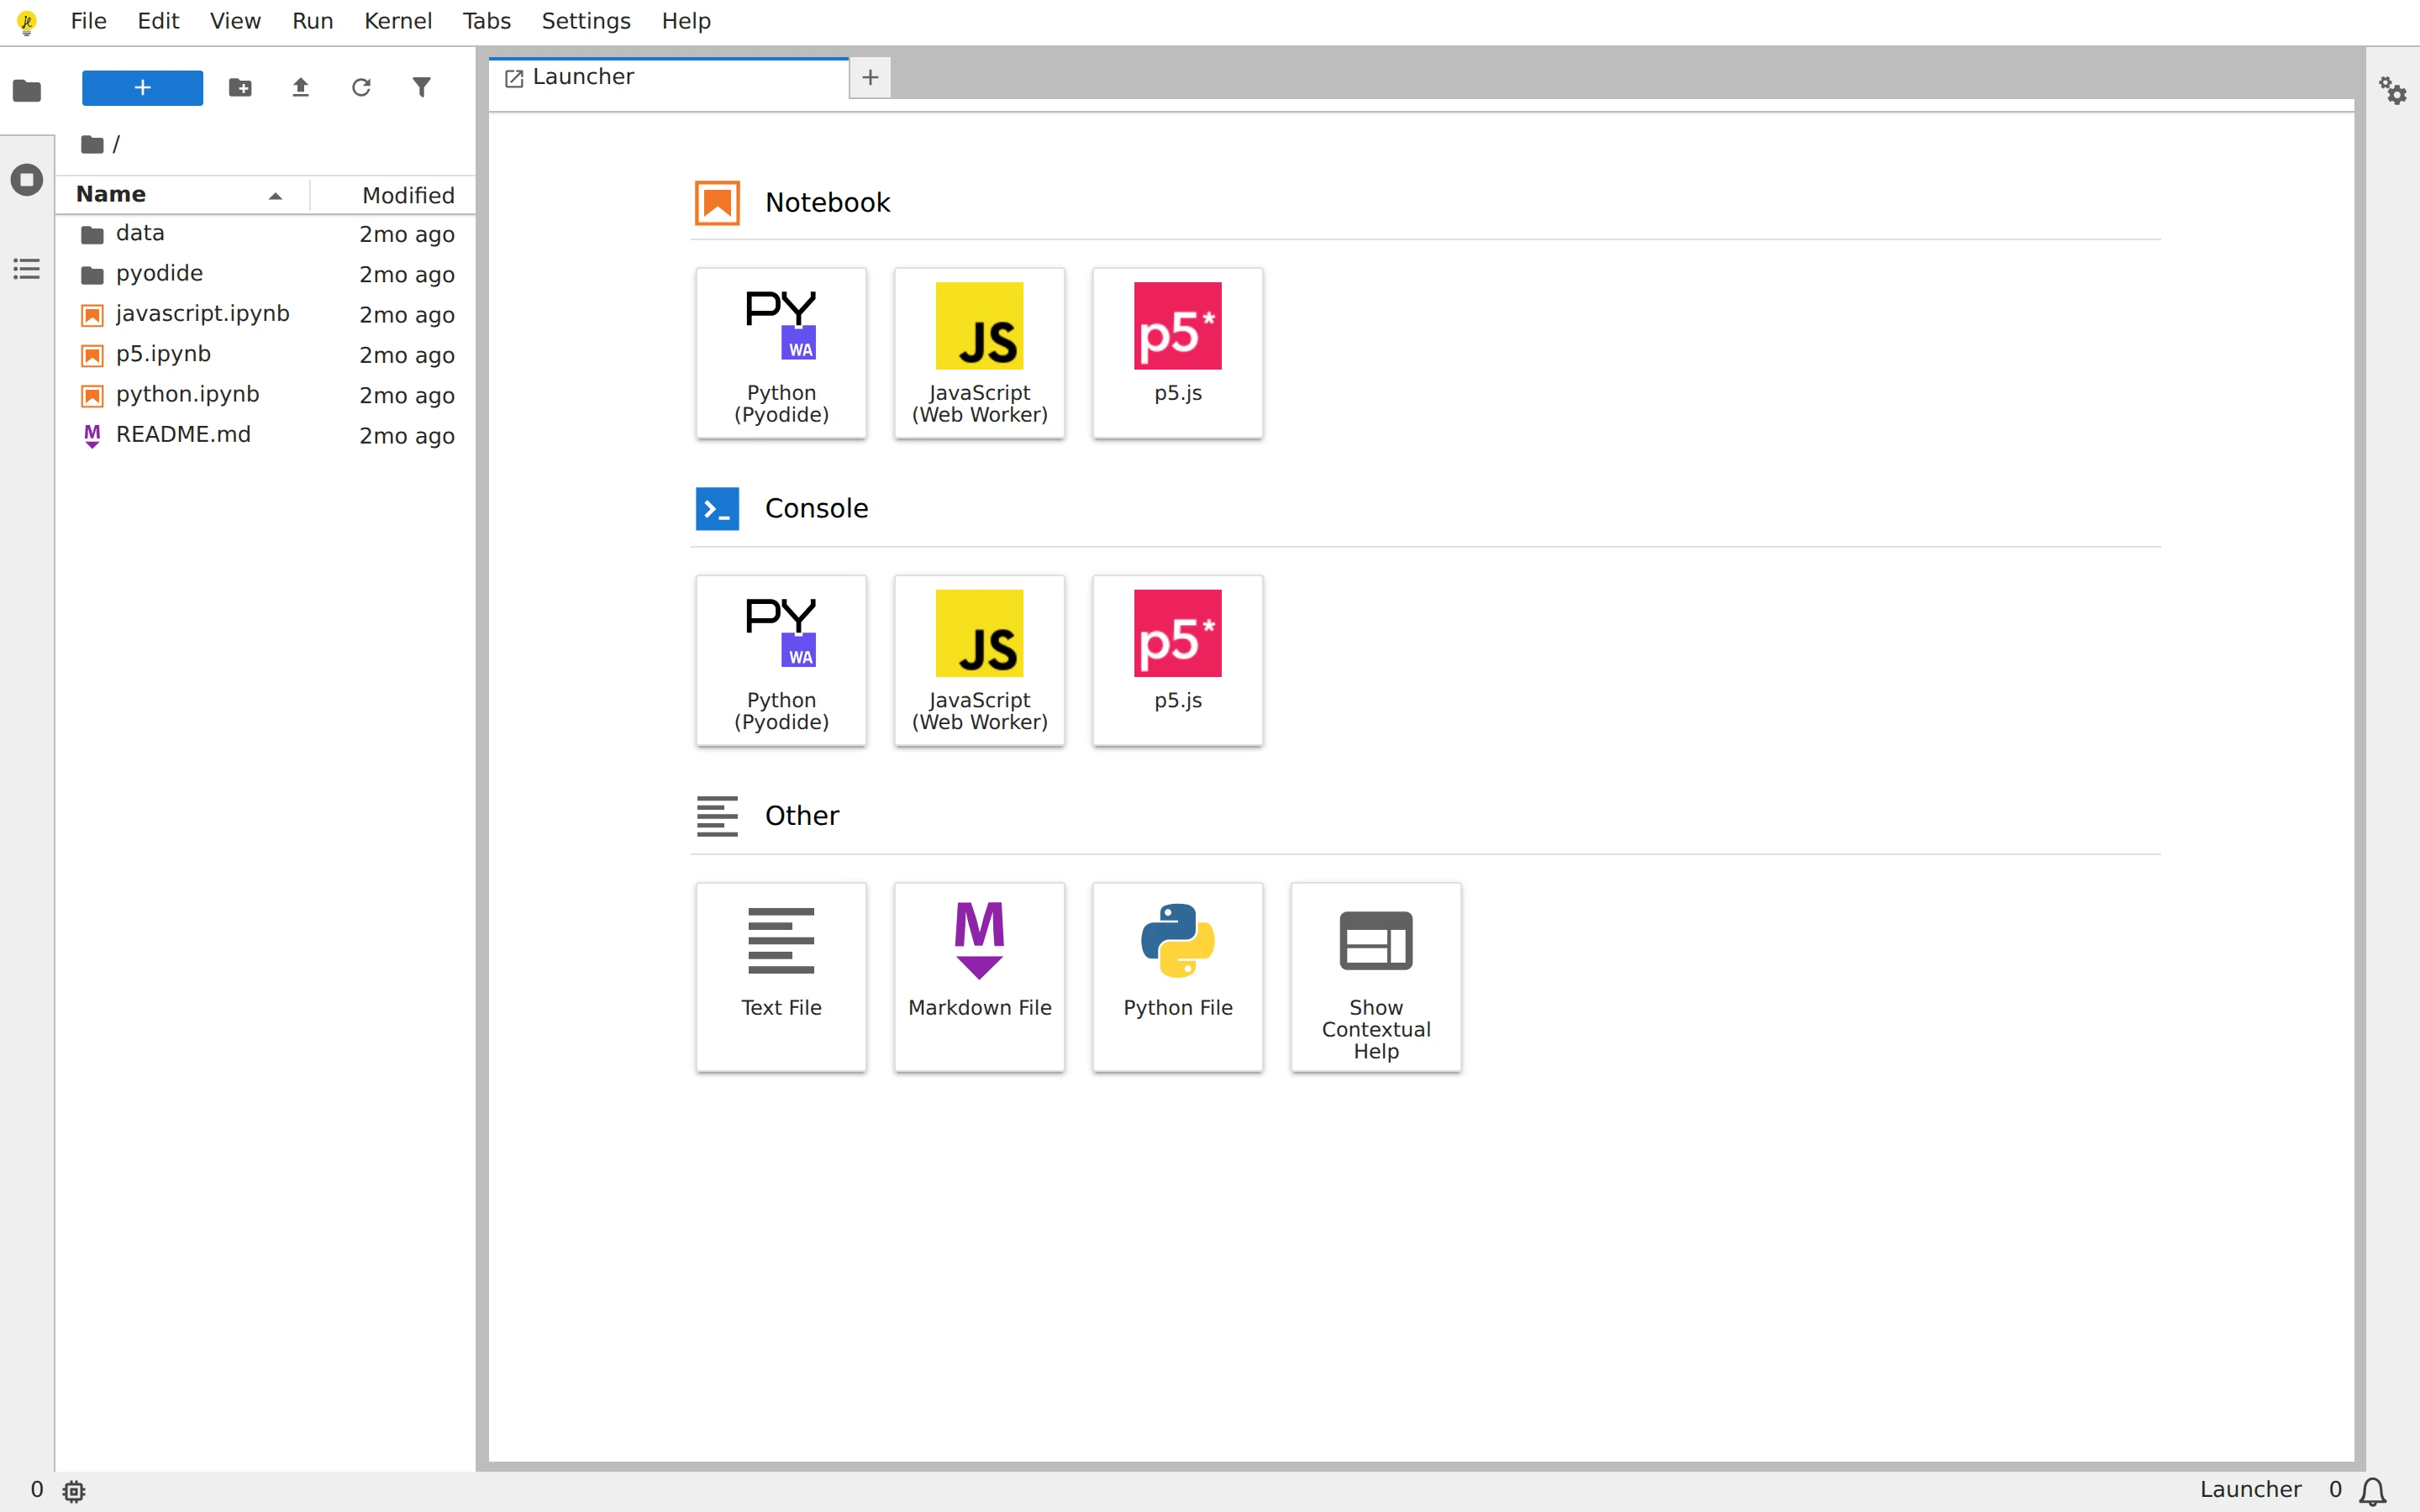Click Launcher label in status bar
Image resolution: width=2420 pixels, height=1512 pixels.
[2250, 1490]
